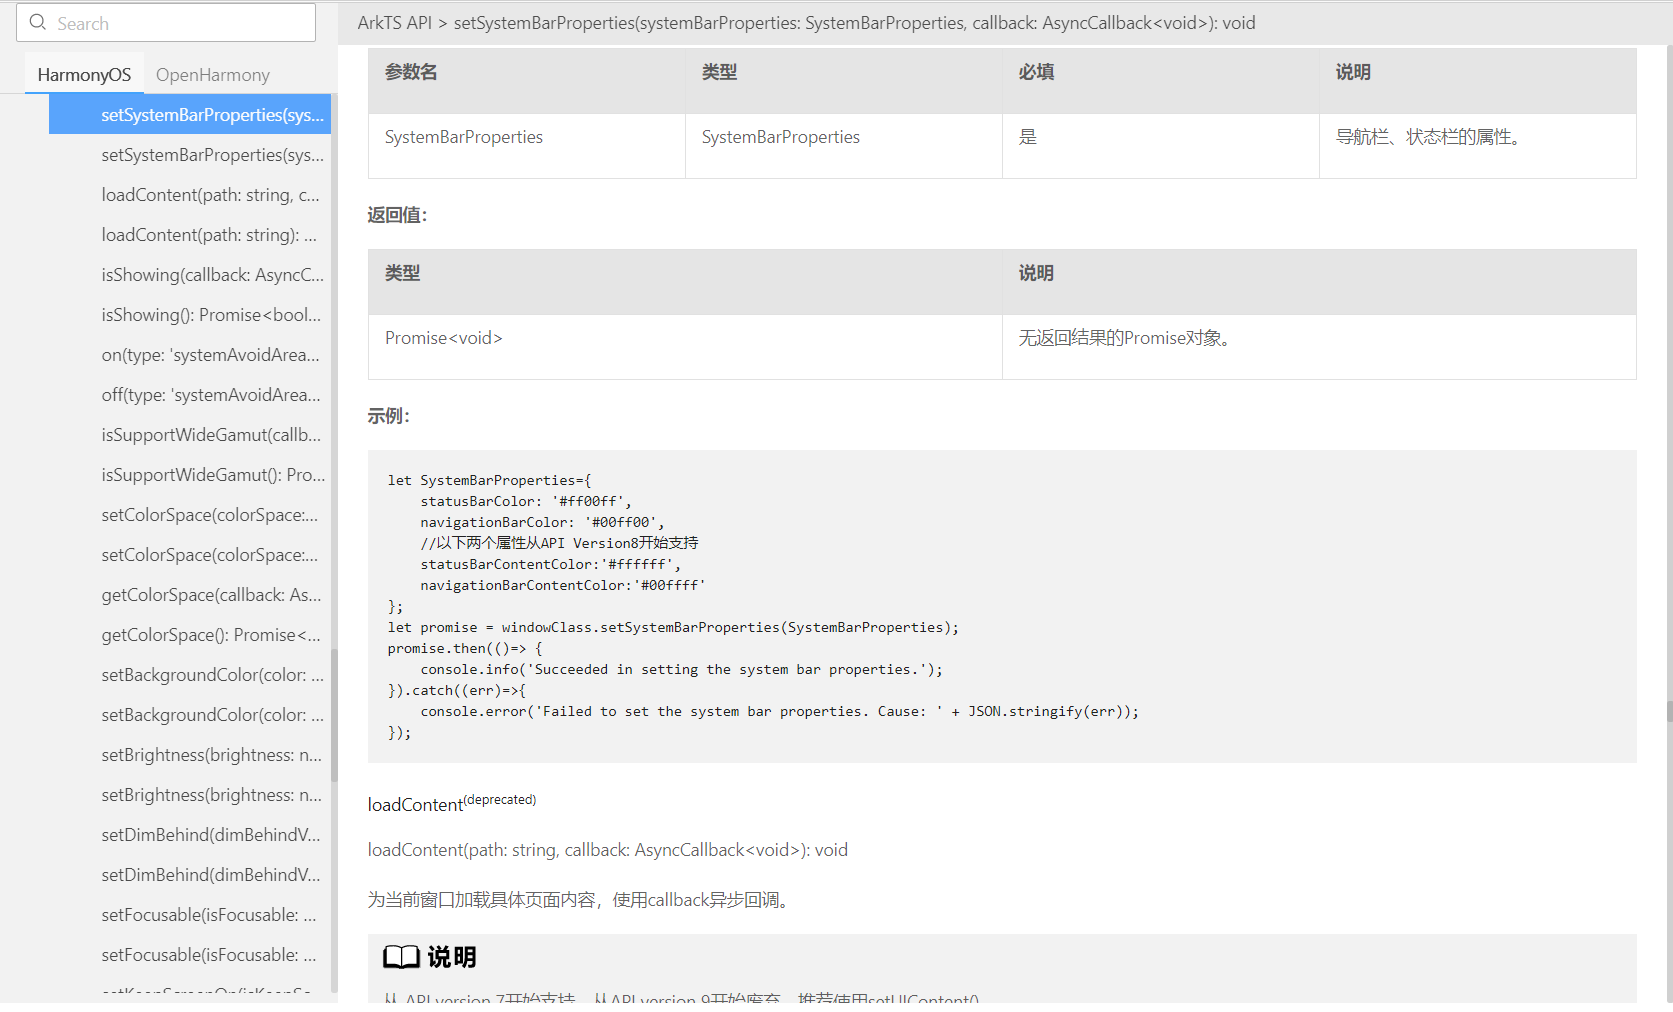This screenshot has width=1673, height=1012.
Task: Click the 说明 note title next to book icon
Action: [452, 957]
